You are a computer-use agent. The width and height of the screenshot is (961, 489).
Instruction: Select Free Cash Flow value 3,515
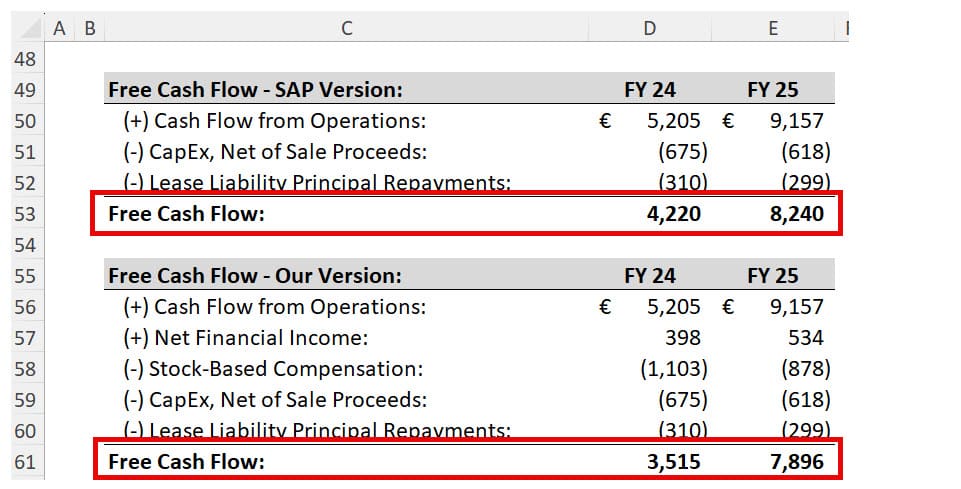pos(674,461)
